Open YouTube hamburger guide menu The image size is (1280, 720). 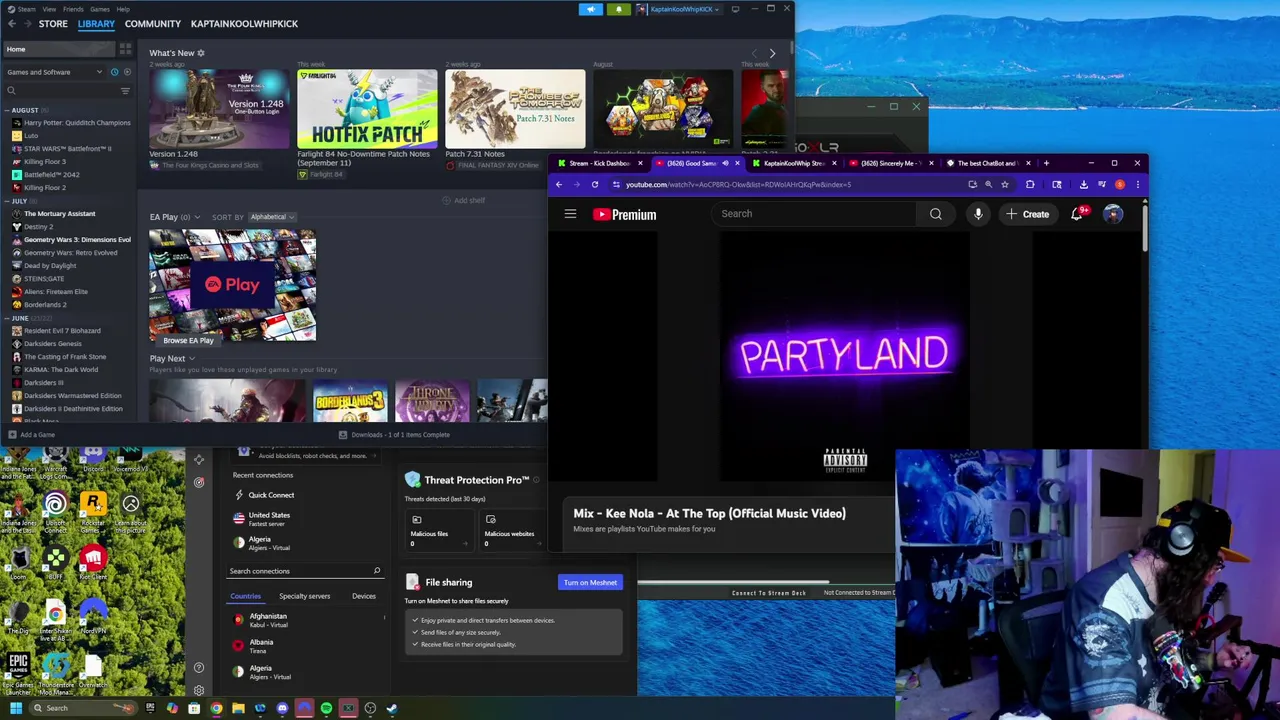point(570,214)
